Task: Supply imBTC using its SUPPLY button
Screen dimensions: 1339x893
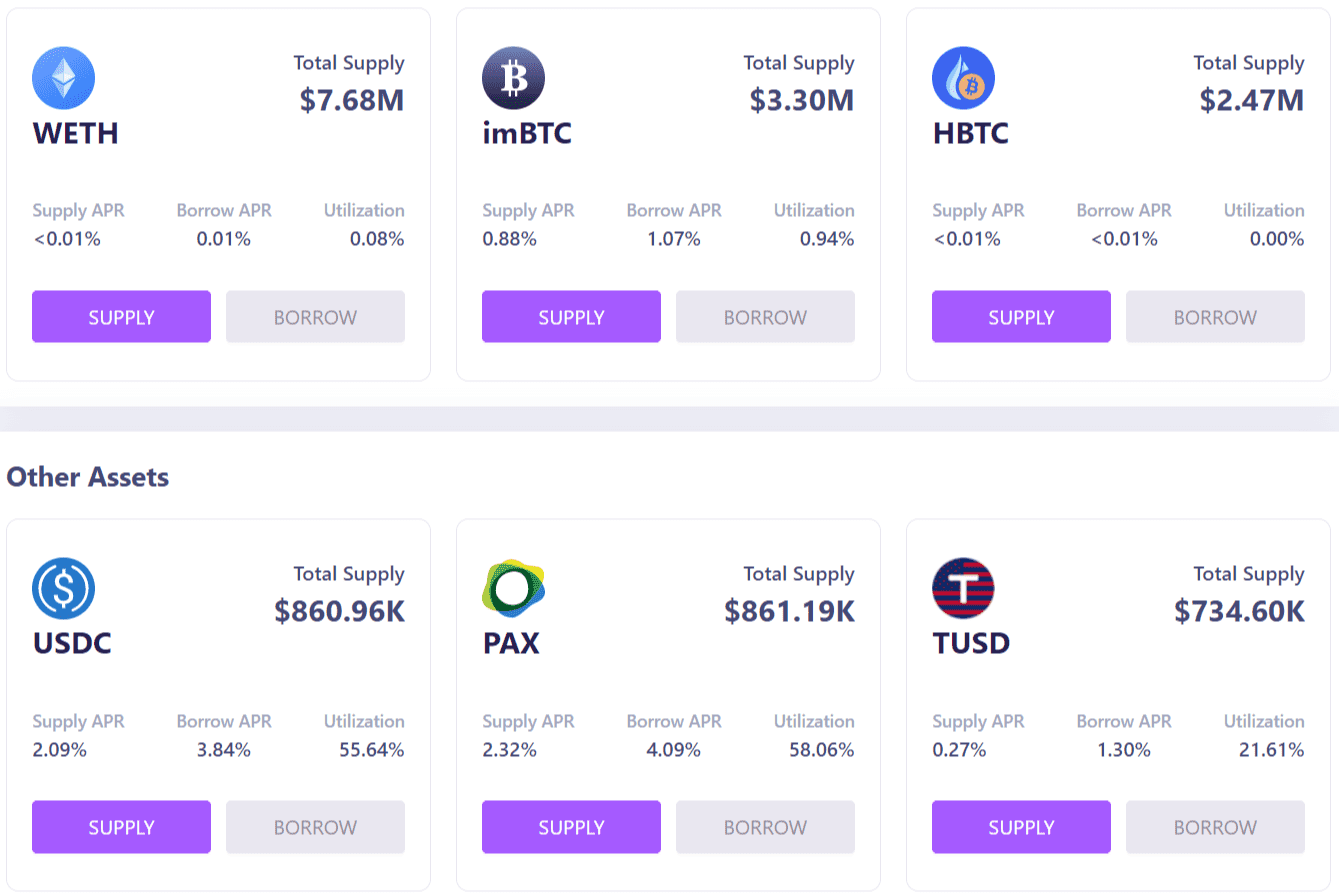Action: [x=571, y=317]
